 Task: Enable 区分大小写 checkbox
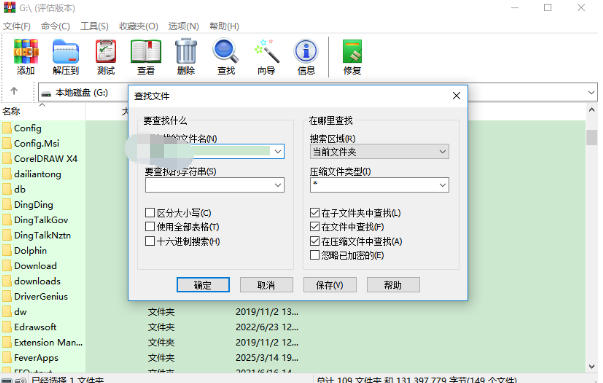pos(150,213)
